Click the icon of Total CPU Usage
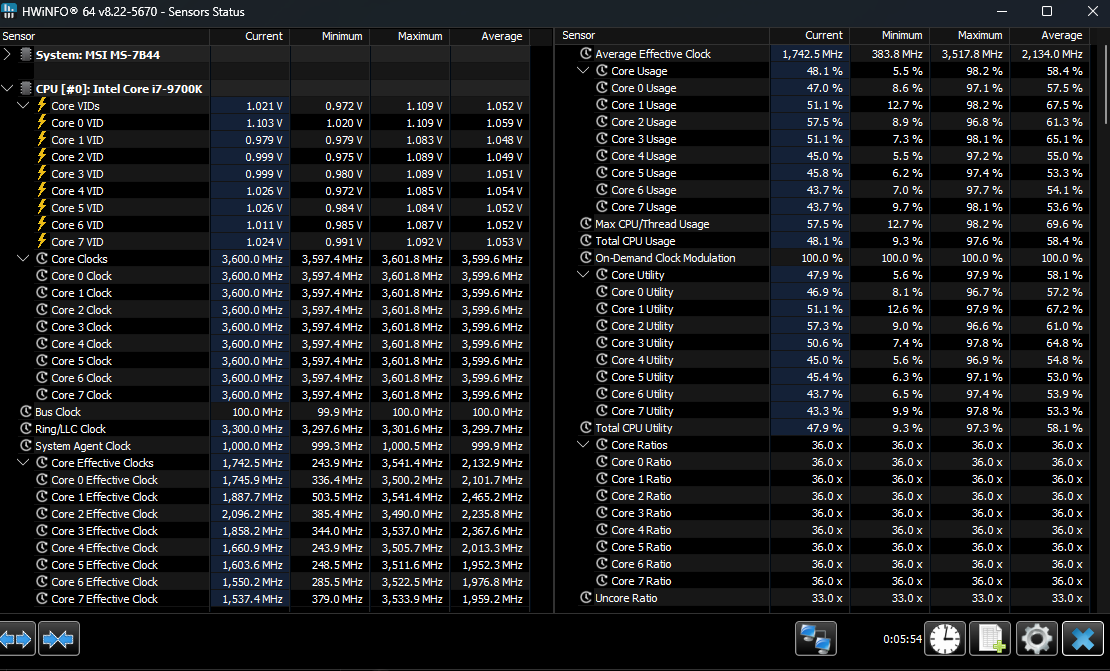Screen dimensions: 1110x671 pyautogui.click(x=585, y=240)
